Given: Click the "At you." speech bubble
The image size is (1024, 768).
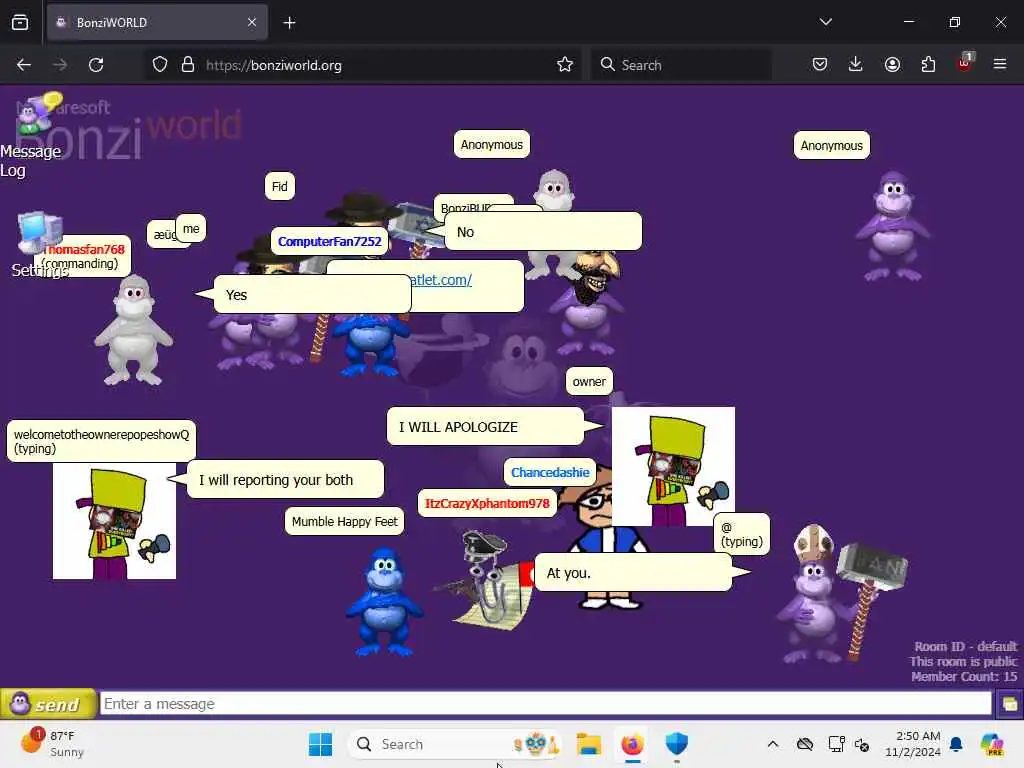Looking at the screenshot, I should [633, 572].
